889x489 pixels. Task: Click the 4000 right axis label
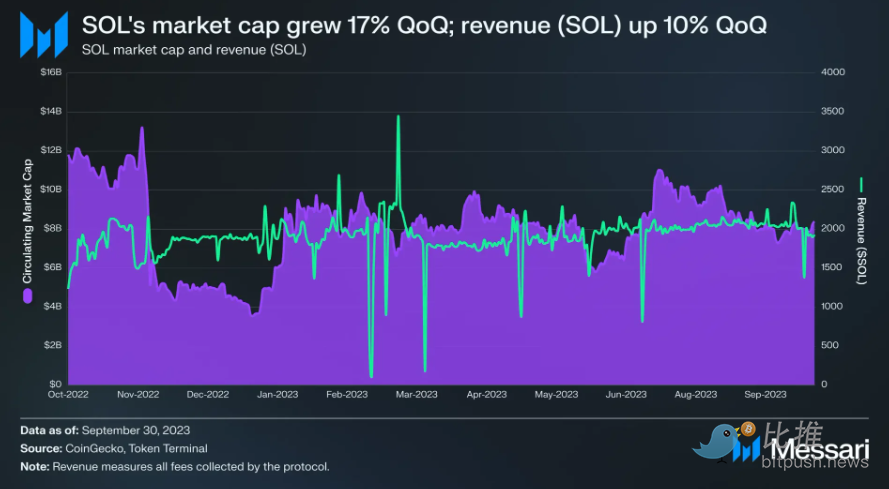[833, 72]
